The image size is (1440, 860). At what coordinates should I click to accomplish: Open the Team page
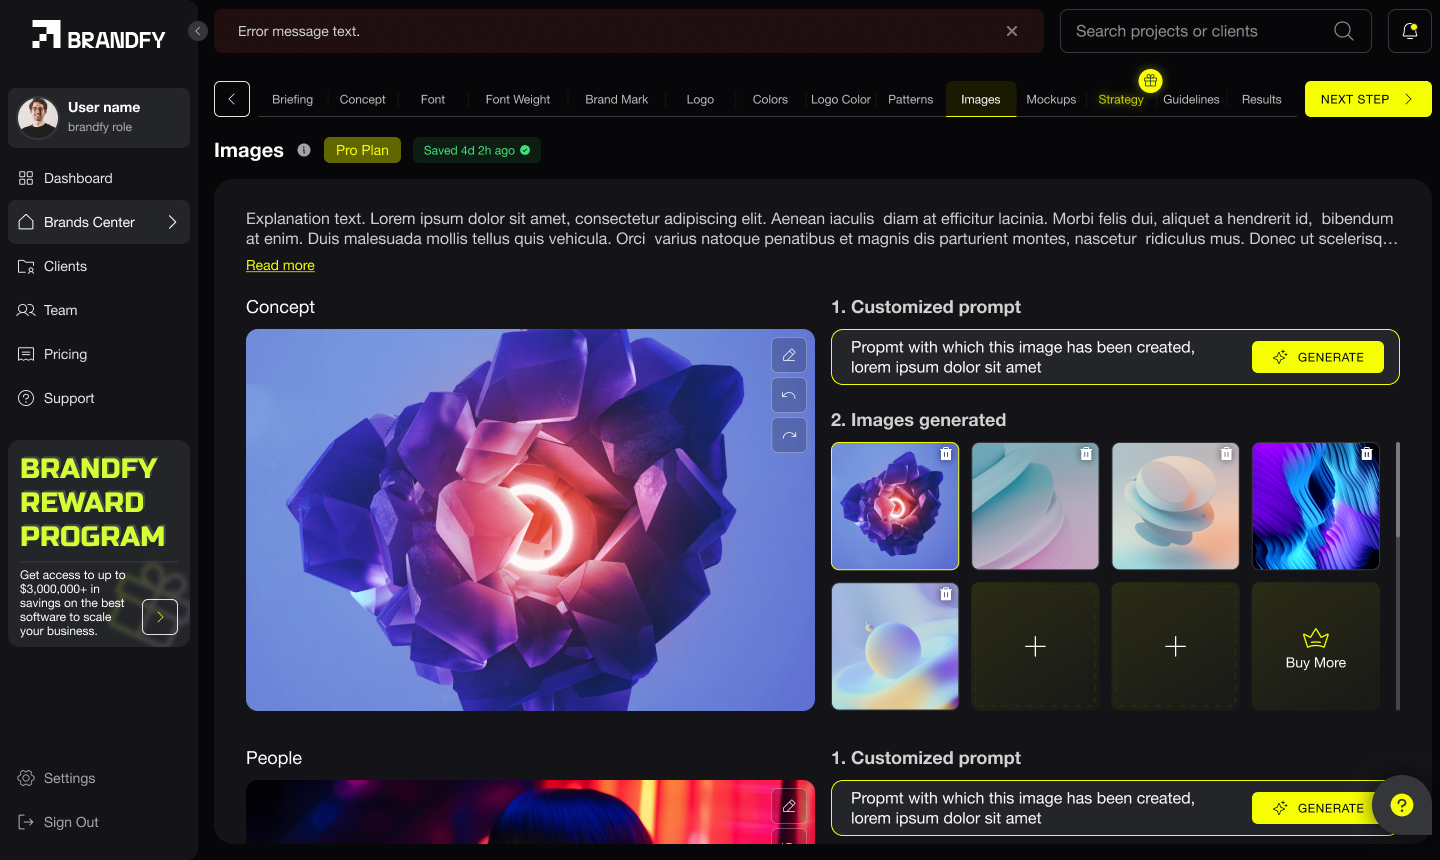tap(99, 310)
